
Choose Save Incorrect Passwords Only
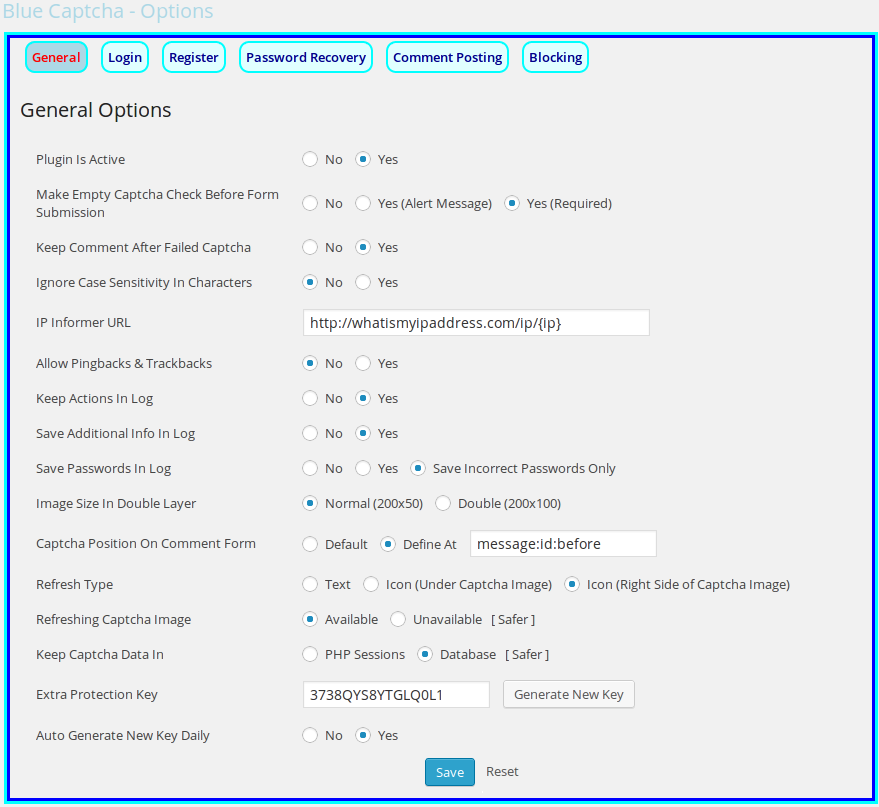418,468
